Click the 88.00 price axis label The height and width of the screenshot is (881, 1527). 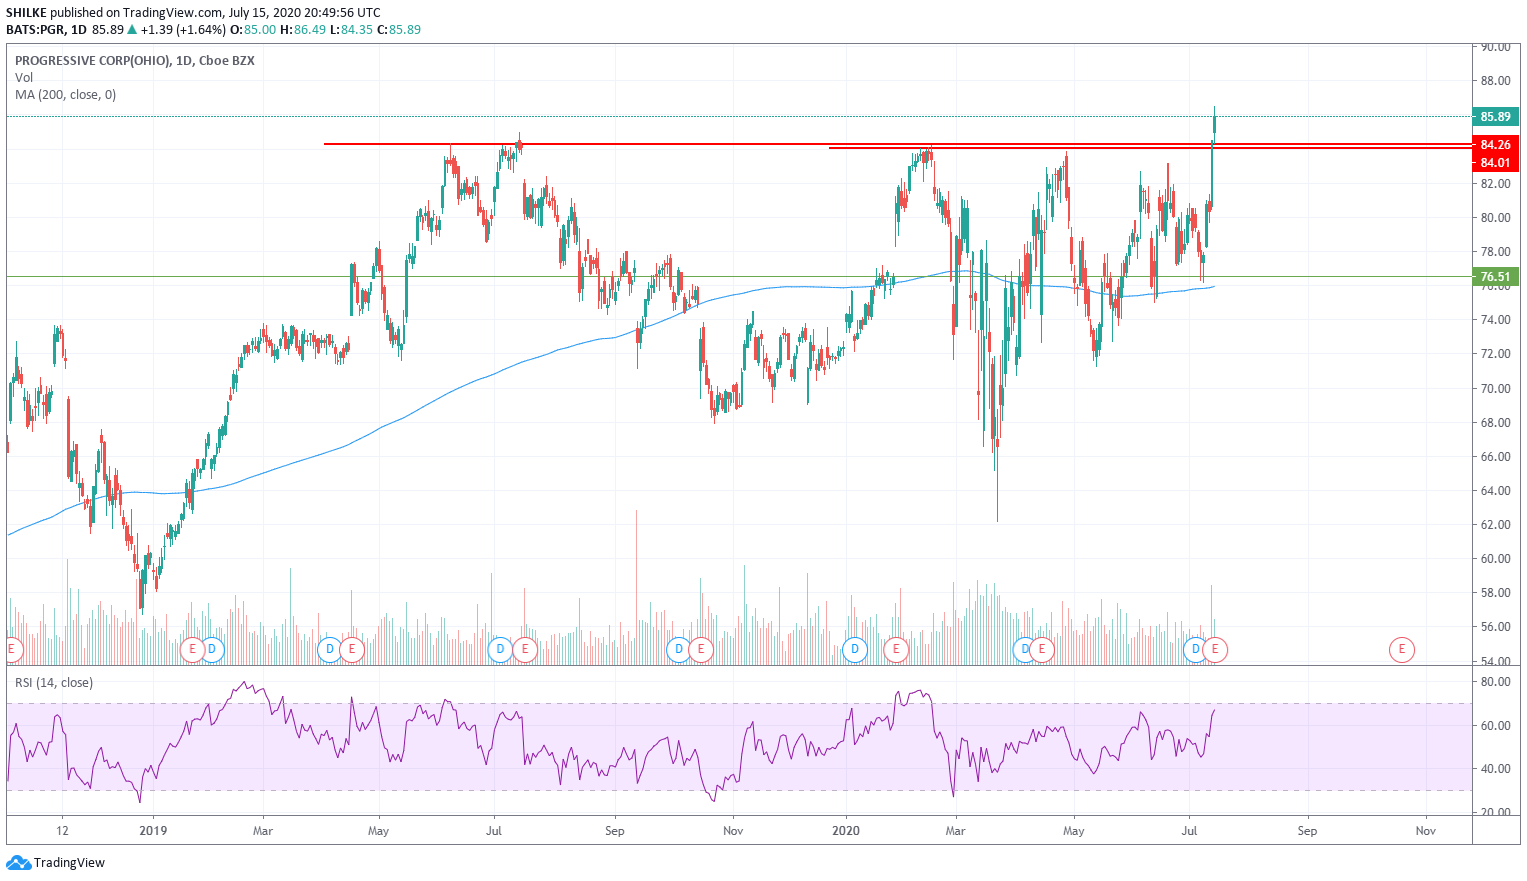click(x=1495, y=81)
